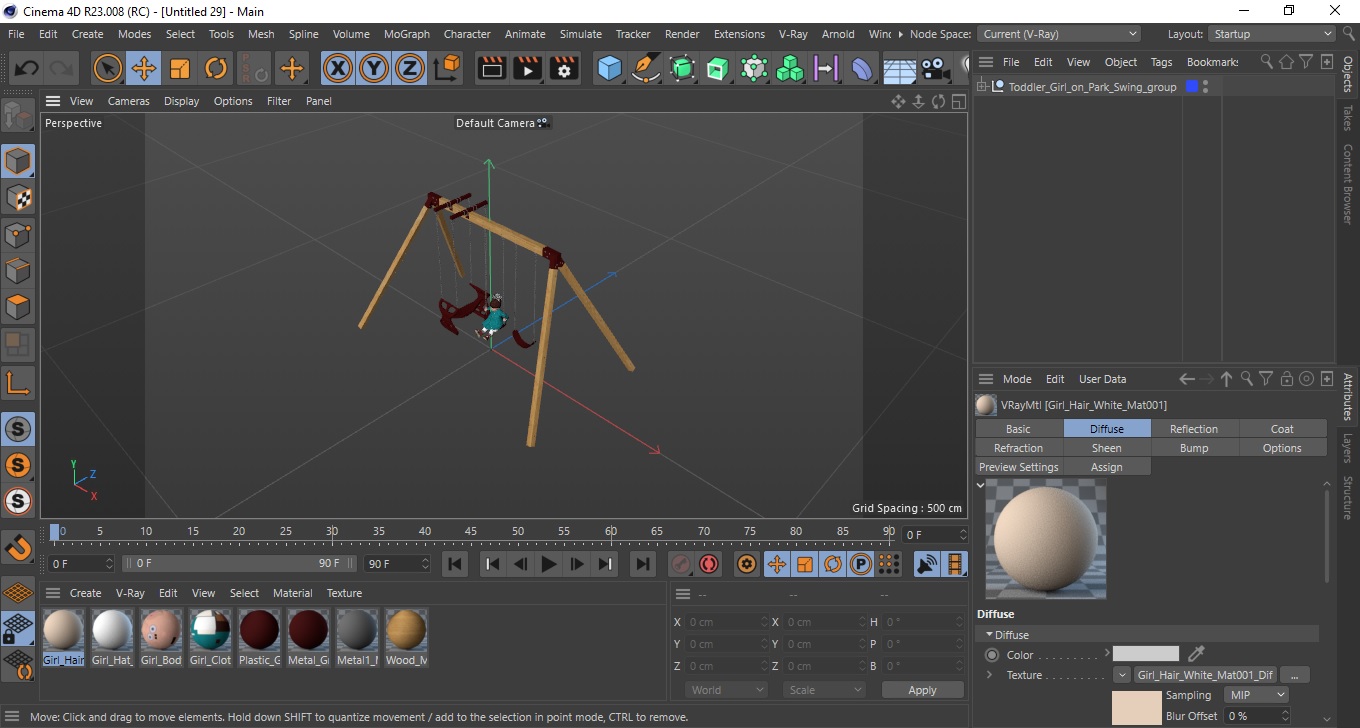Switch to Points mode
1360x728 pixels.
[x=18, y=234]
